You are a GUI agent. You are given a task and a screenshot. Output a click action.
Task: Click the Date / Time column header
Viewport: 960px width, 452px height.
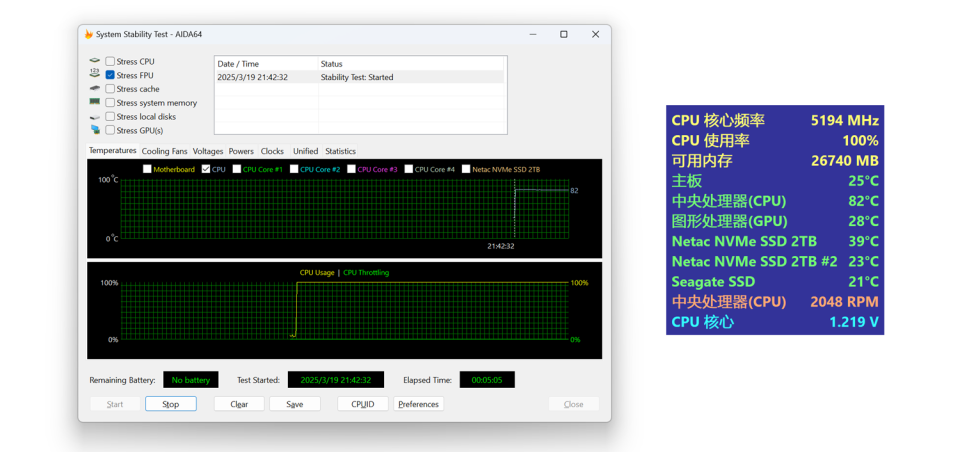point(266,64)
